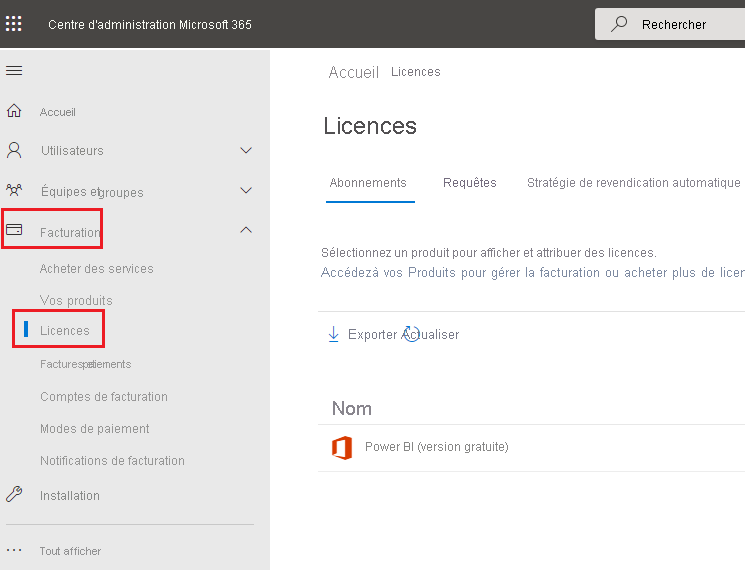Open Notifications de facturation
Screen dimensions: 745x570
tap(112, 461)
